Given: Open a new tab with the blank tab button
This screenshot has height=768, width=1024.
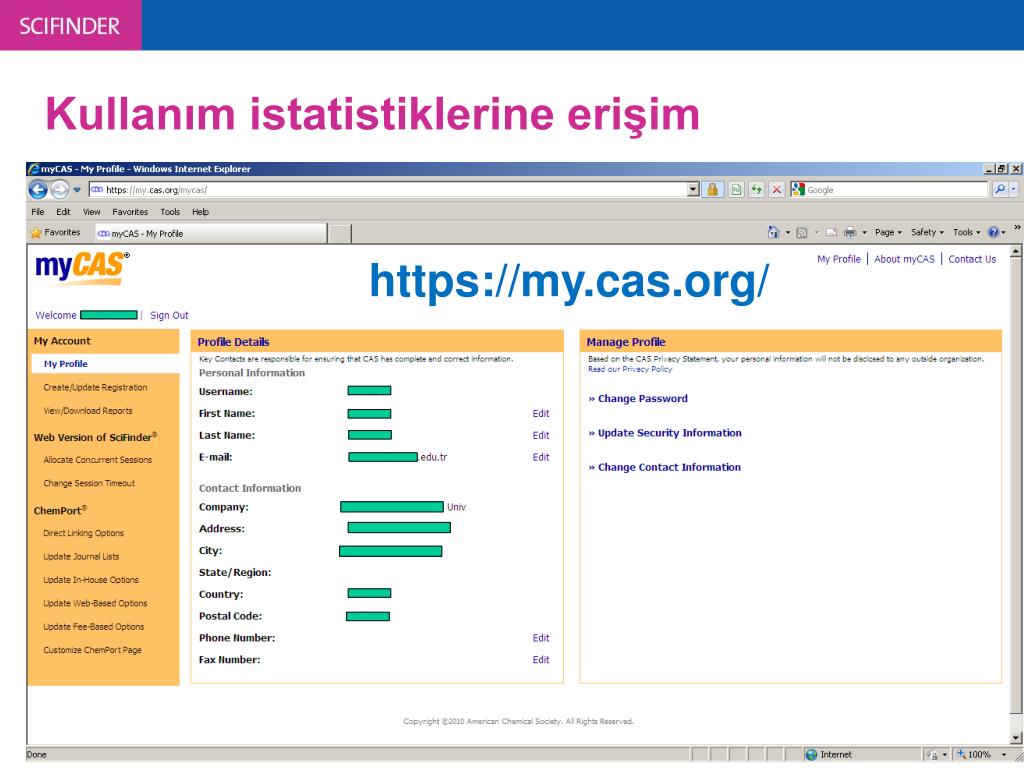Looking at the screenshot, I should point(340,234).
